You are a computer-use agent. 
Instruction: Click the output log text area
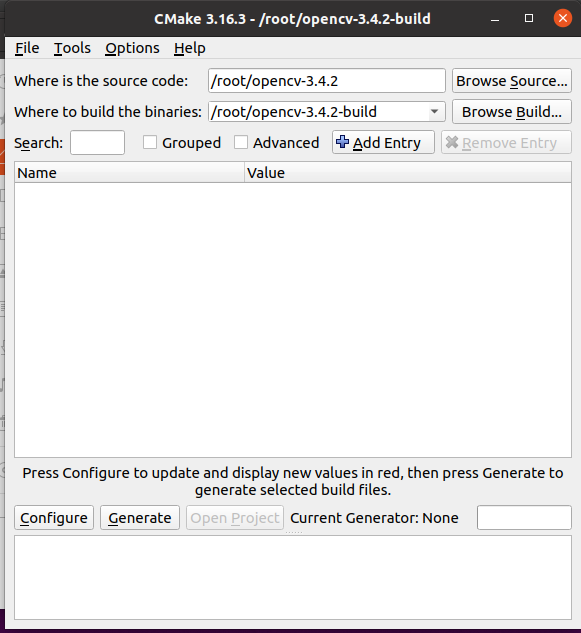point(293,577)
